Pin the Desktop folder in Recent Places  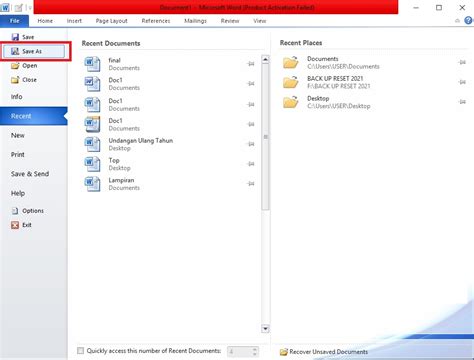point(462,102)
